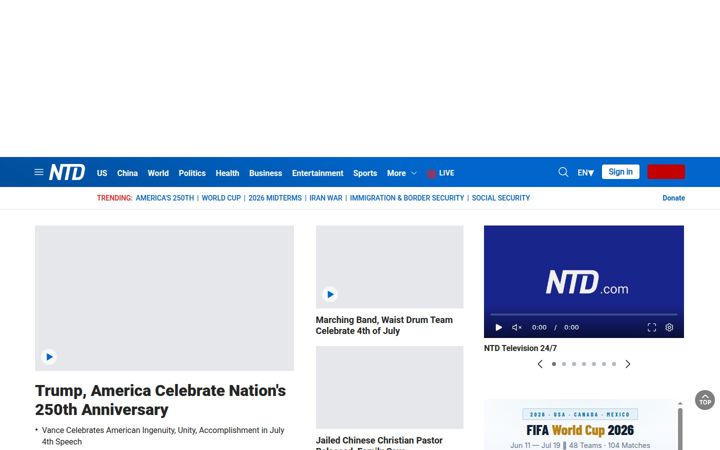Open the World section
720x450 pixels.
click(158, 173)
